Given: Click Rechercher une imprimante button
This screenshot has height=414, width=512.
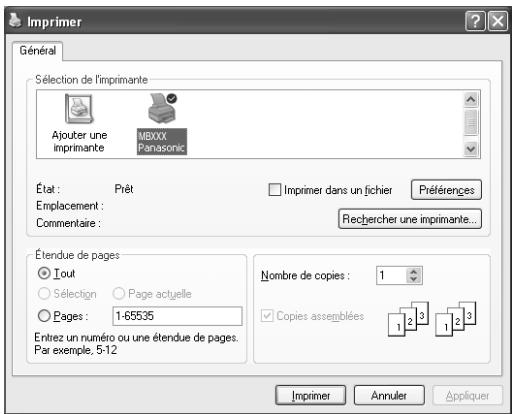Looking at the screenshot, I should 410,219.
